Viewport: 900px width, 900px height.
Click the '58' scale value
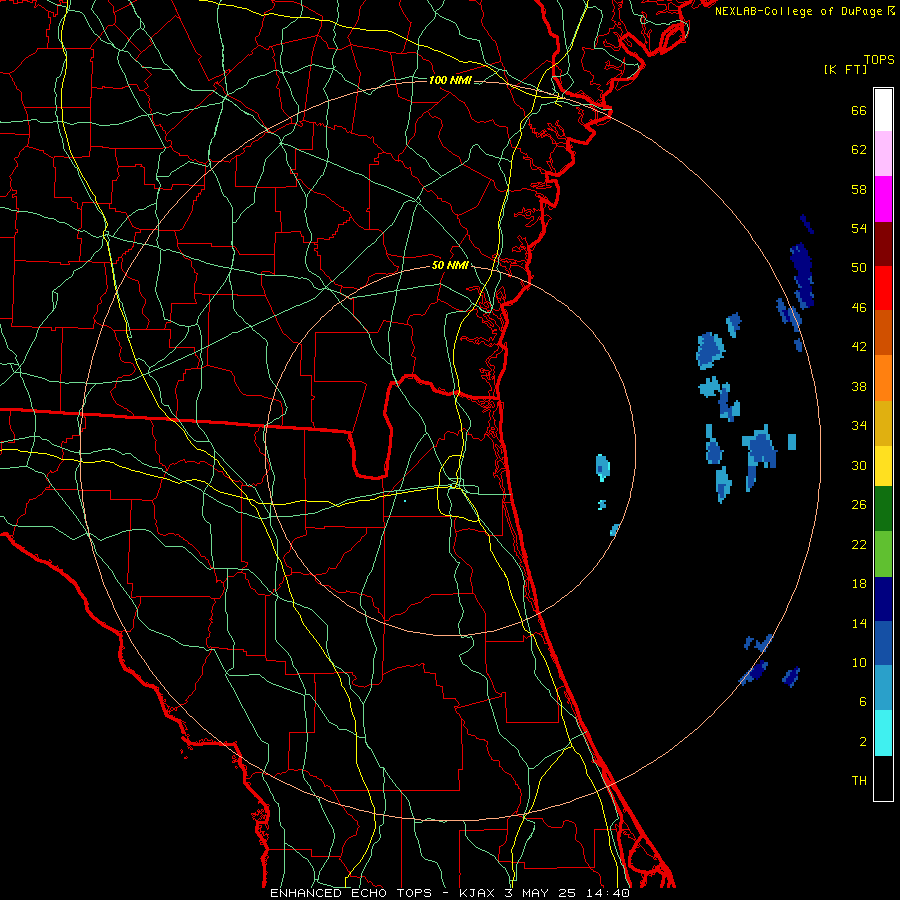[x=859, y=189]
